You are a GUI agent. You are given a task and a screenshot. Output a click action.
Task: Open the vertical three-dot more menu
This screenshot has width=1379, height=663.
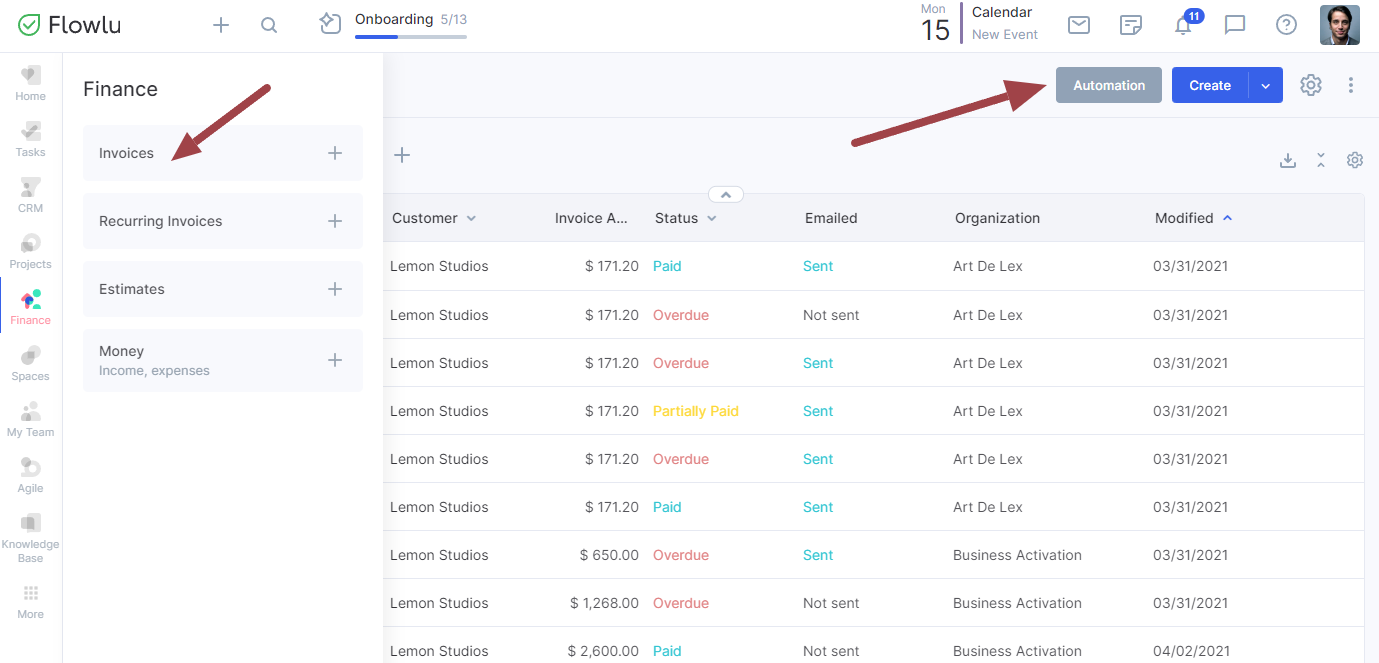[x=1351, y=85]
